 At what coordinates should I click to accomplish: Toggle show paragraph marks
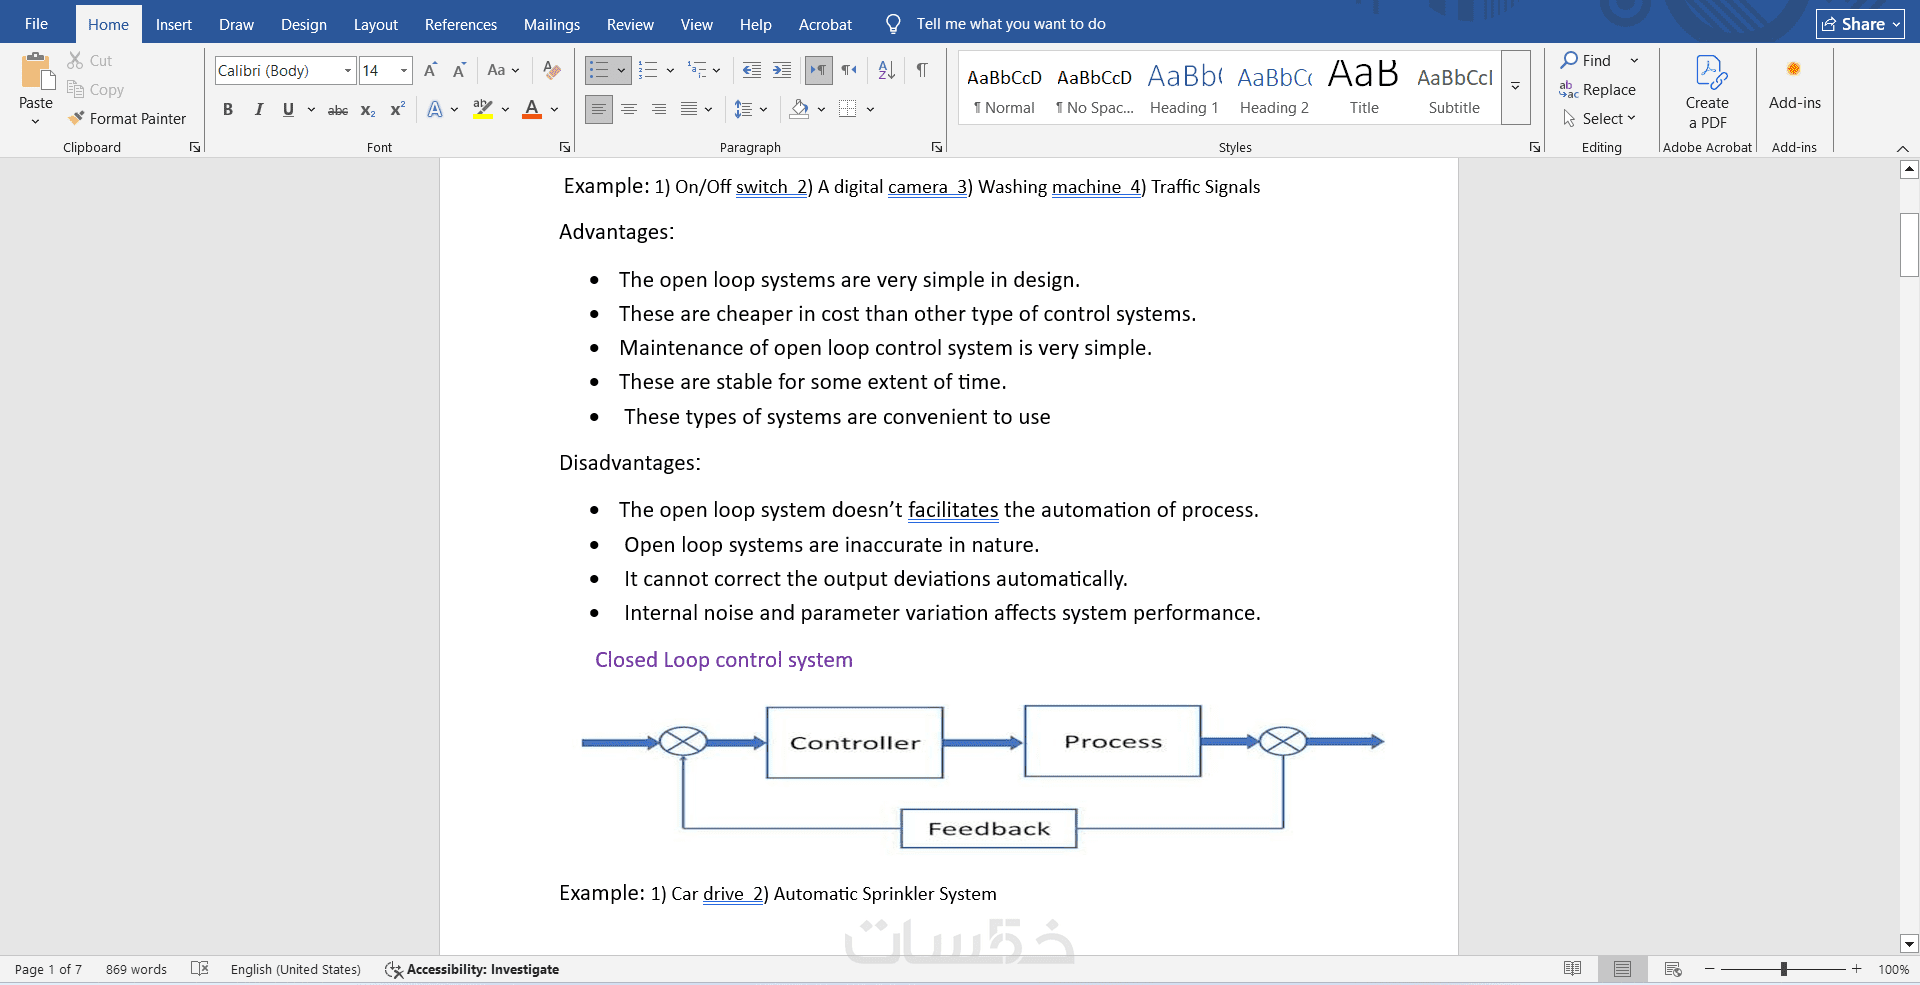(922, 70)
